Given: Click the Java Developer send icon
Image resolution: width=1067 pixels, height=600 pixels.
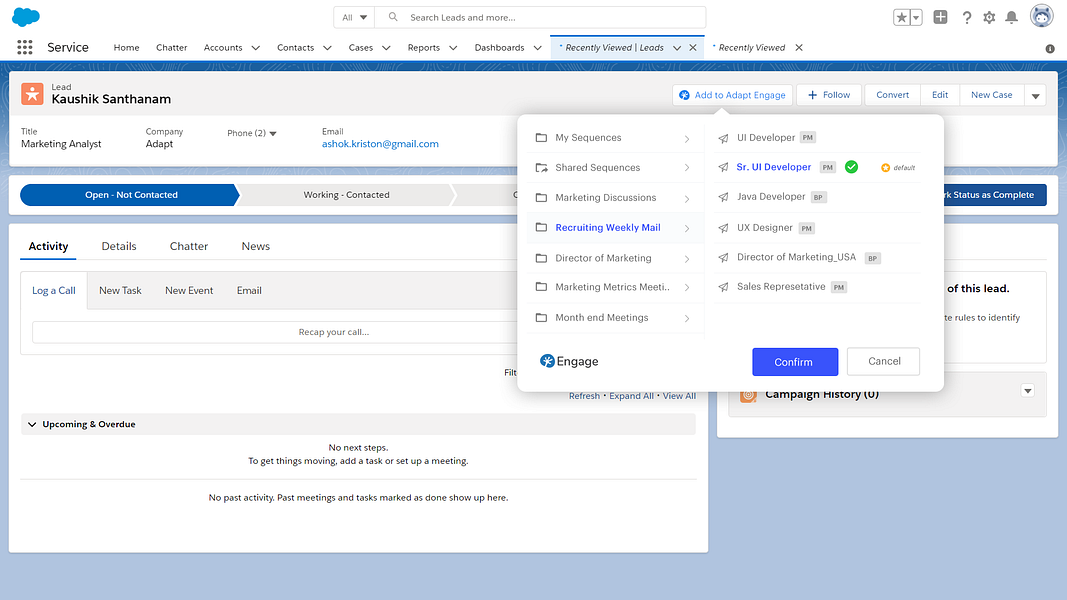Looking at the screenshot, I should pos(723,197).
